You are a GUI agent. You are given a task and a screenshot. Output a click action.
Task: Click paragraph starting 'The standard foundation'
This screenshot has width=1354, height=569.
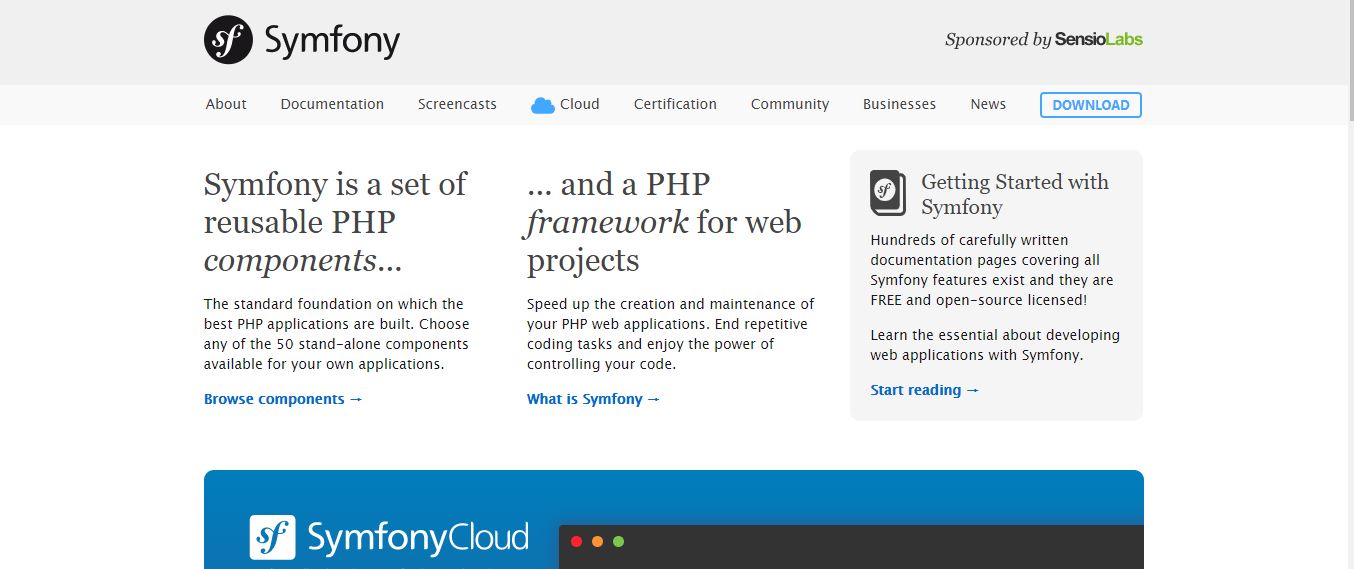(337, 334)
